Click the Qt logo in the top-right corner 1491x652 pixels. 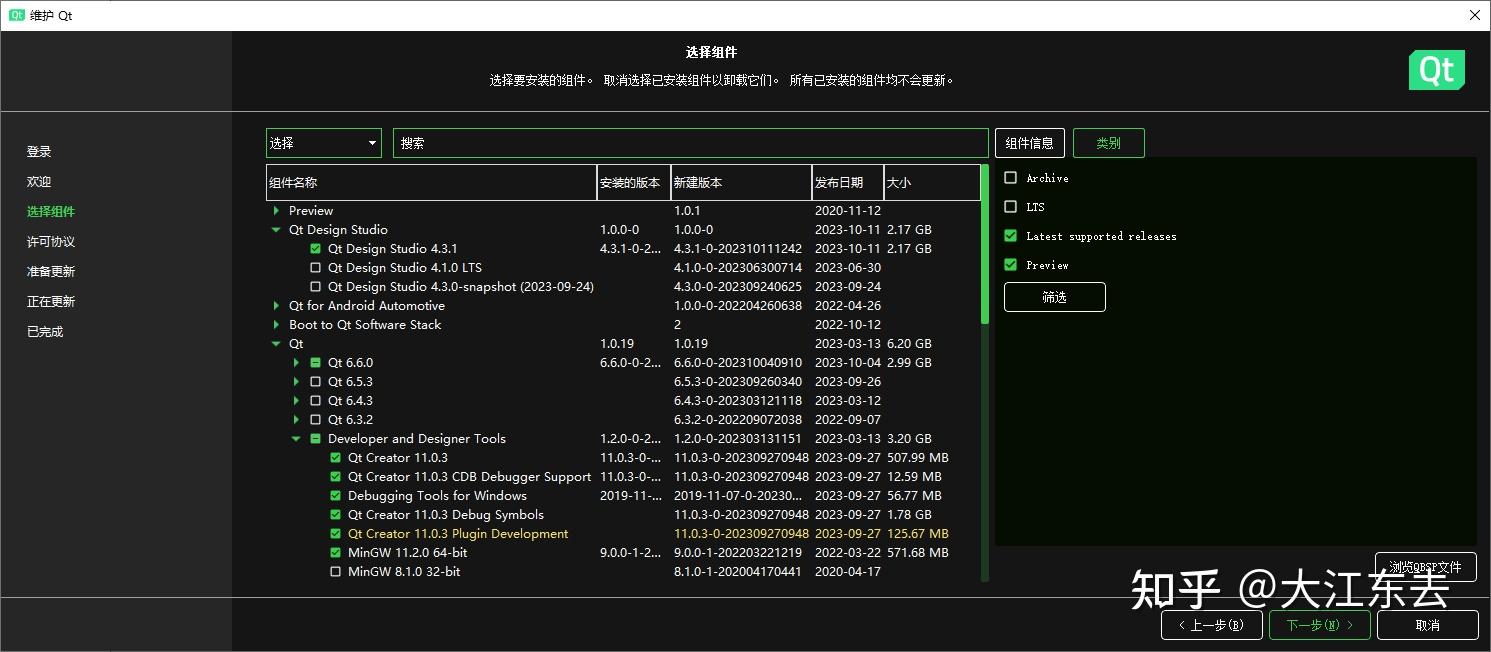point(1437,70)
